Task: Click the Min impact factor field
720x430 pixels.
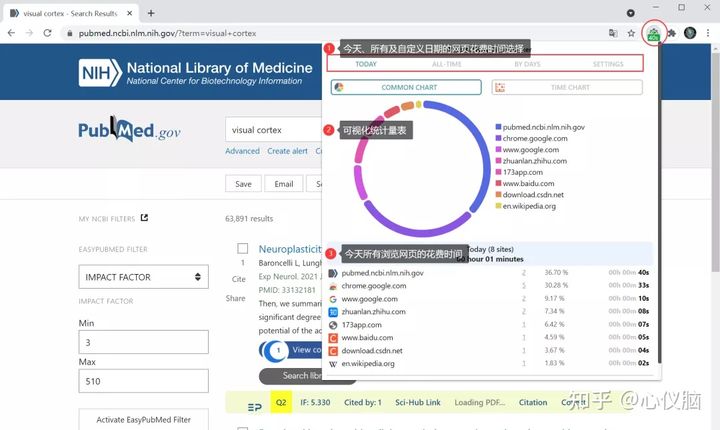Action: [x=143, y=342]
